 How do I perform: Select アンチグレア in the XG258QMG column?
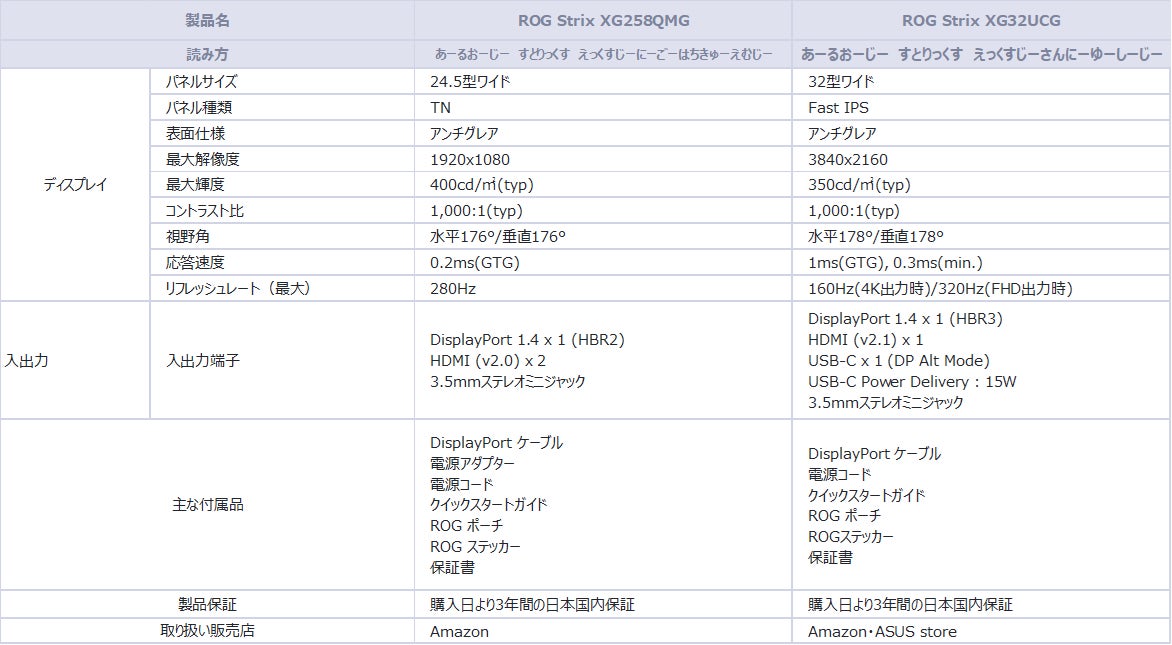464,134
